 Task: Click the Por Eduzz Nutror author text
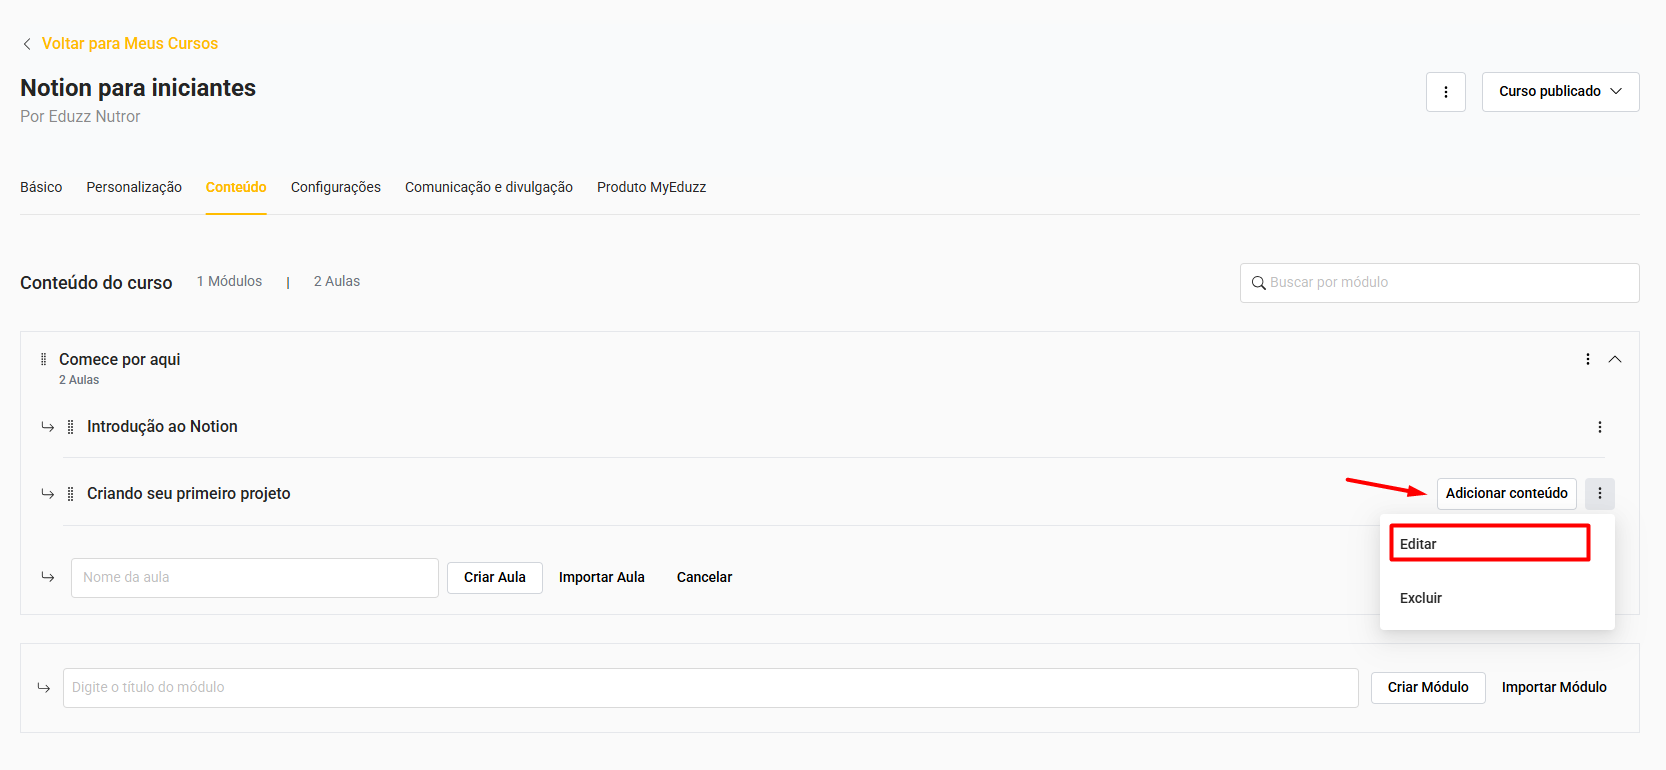click(80, 117)
